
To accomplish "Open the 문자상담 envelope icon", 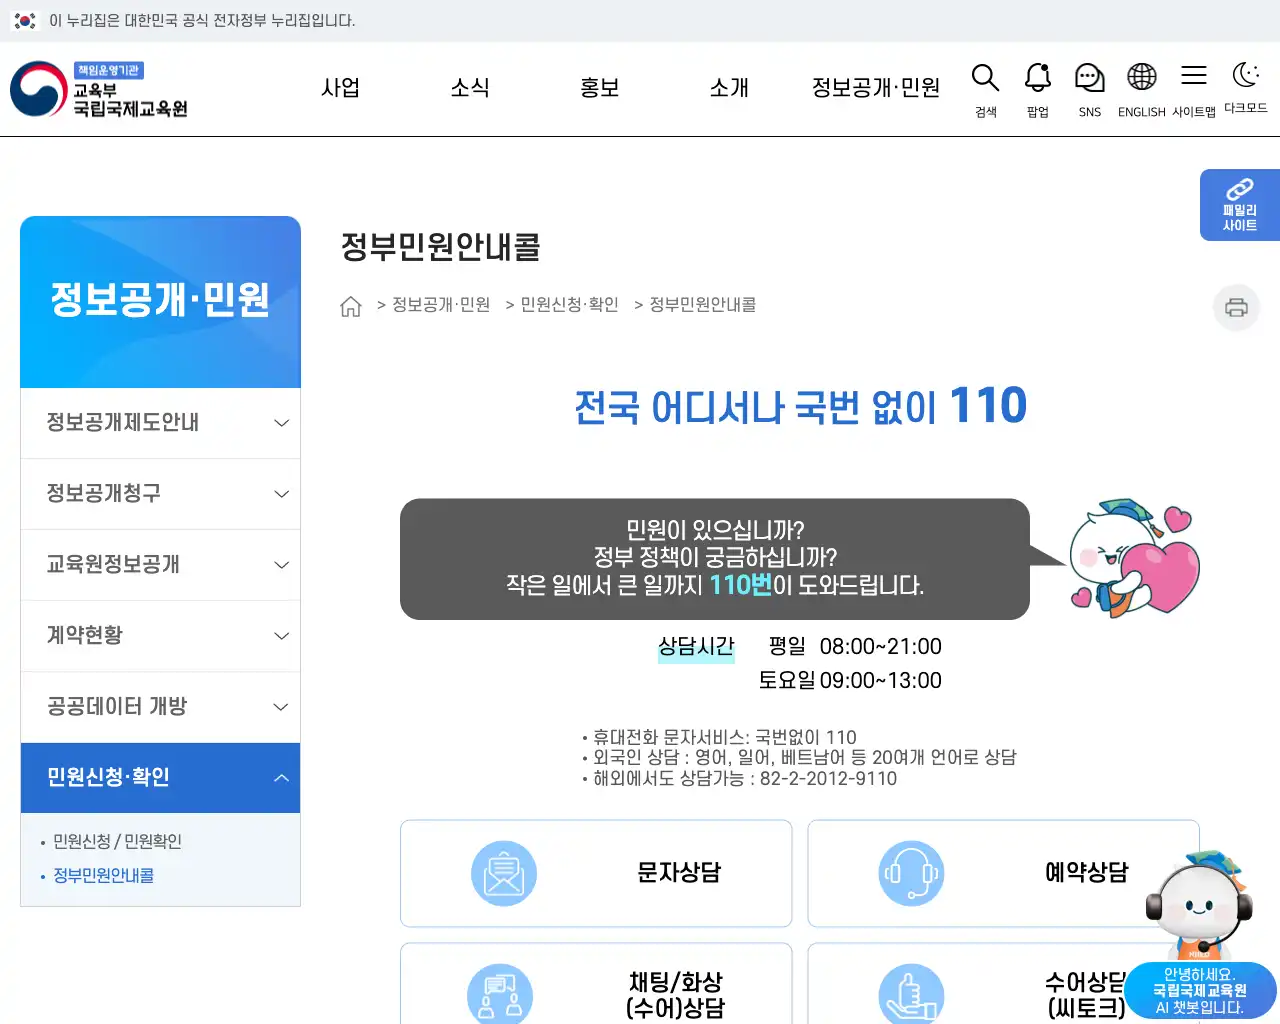I will (504, 874).
